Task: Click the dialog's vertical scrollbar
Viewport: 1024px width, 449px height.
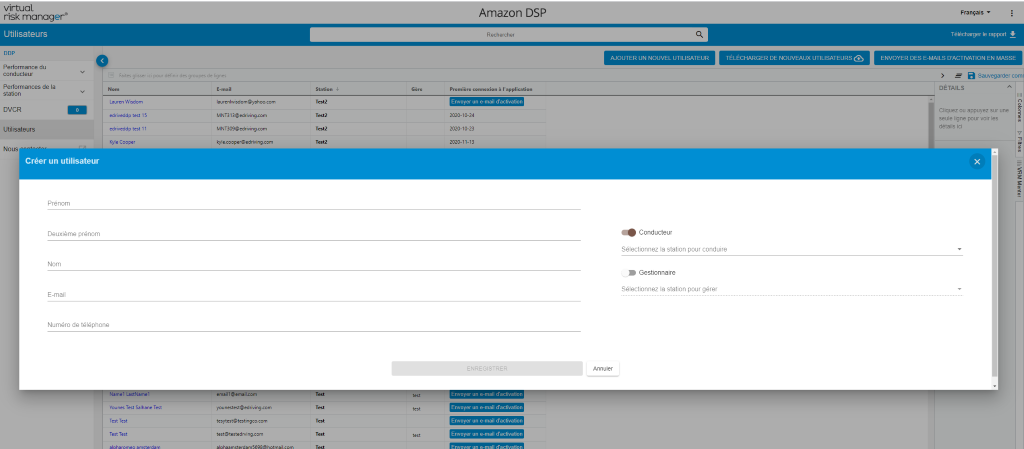Action: pos(995,268)
